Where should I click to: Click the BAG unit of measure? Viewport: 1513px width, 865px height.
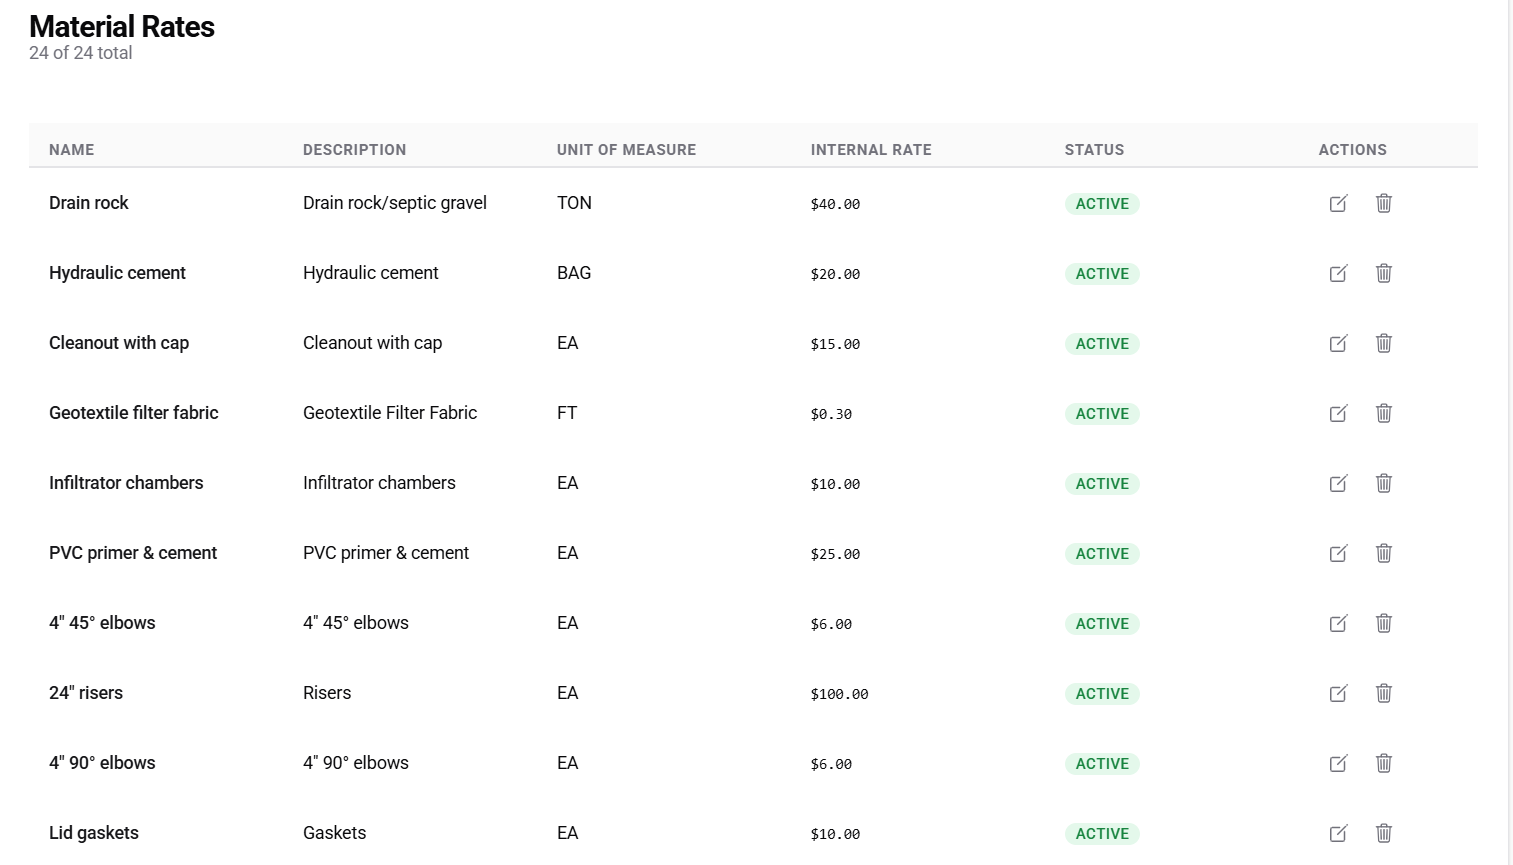[574, 273]
